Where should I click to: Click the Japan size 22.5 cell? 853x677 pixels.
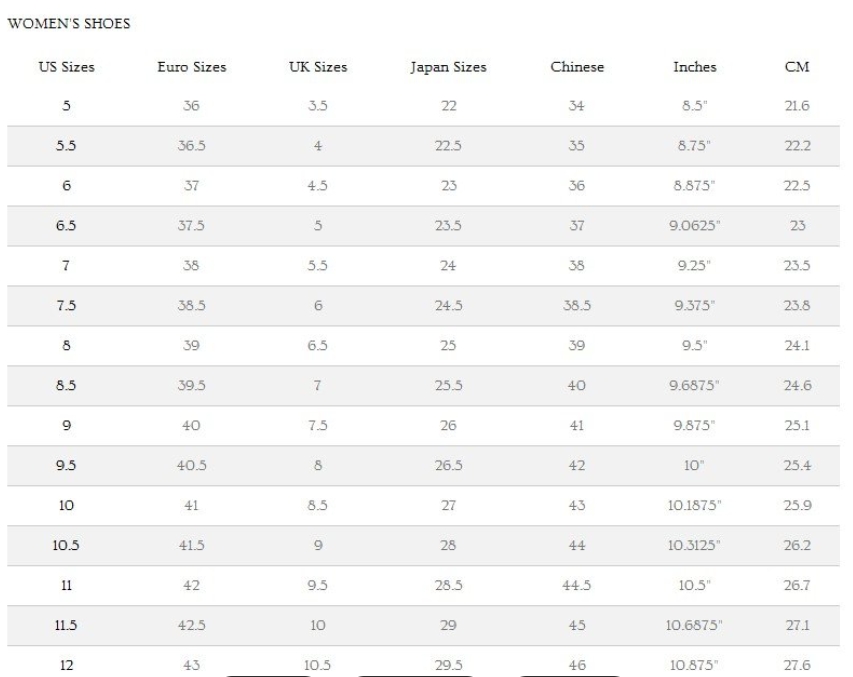(448, 146)
